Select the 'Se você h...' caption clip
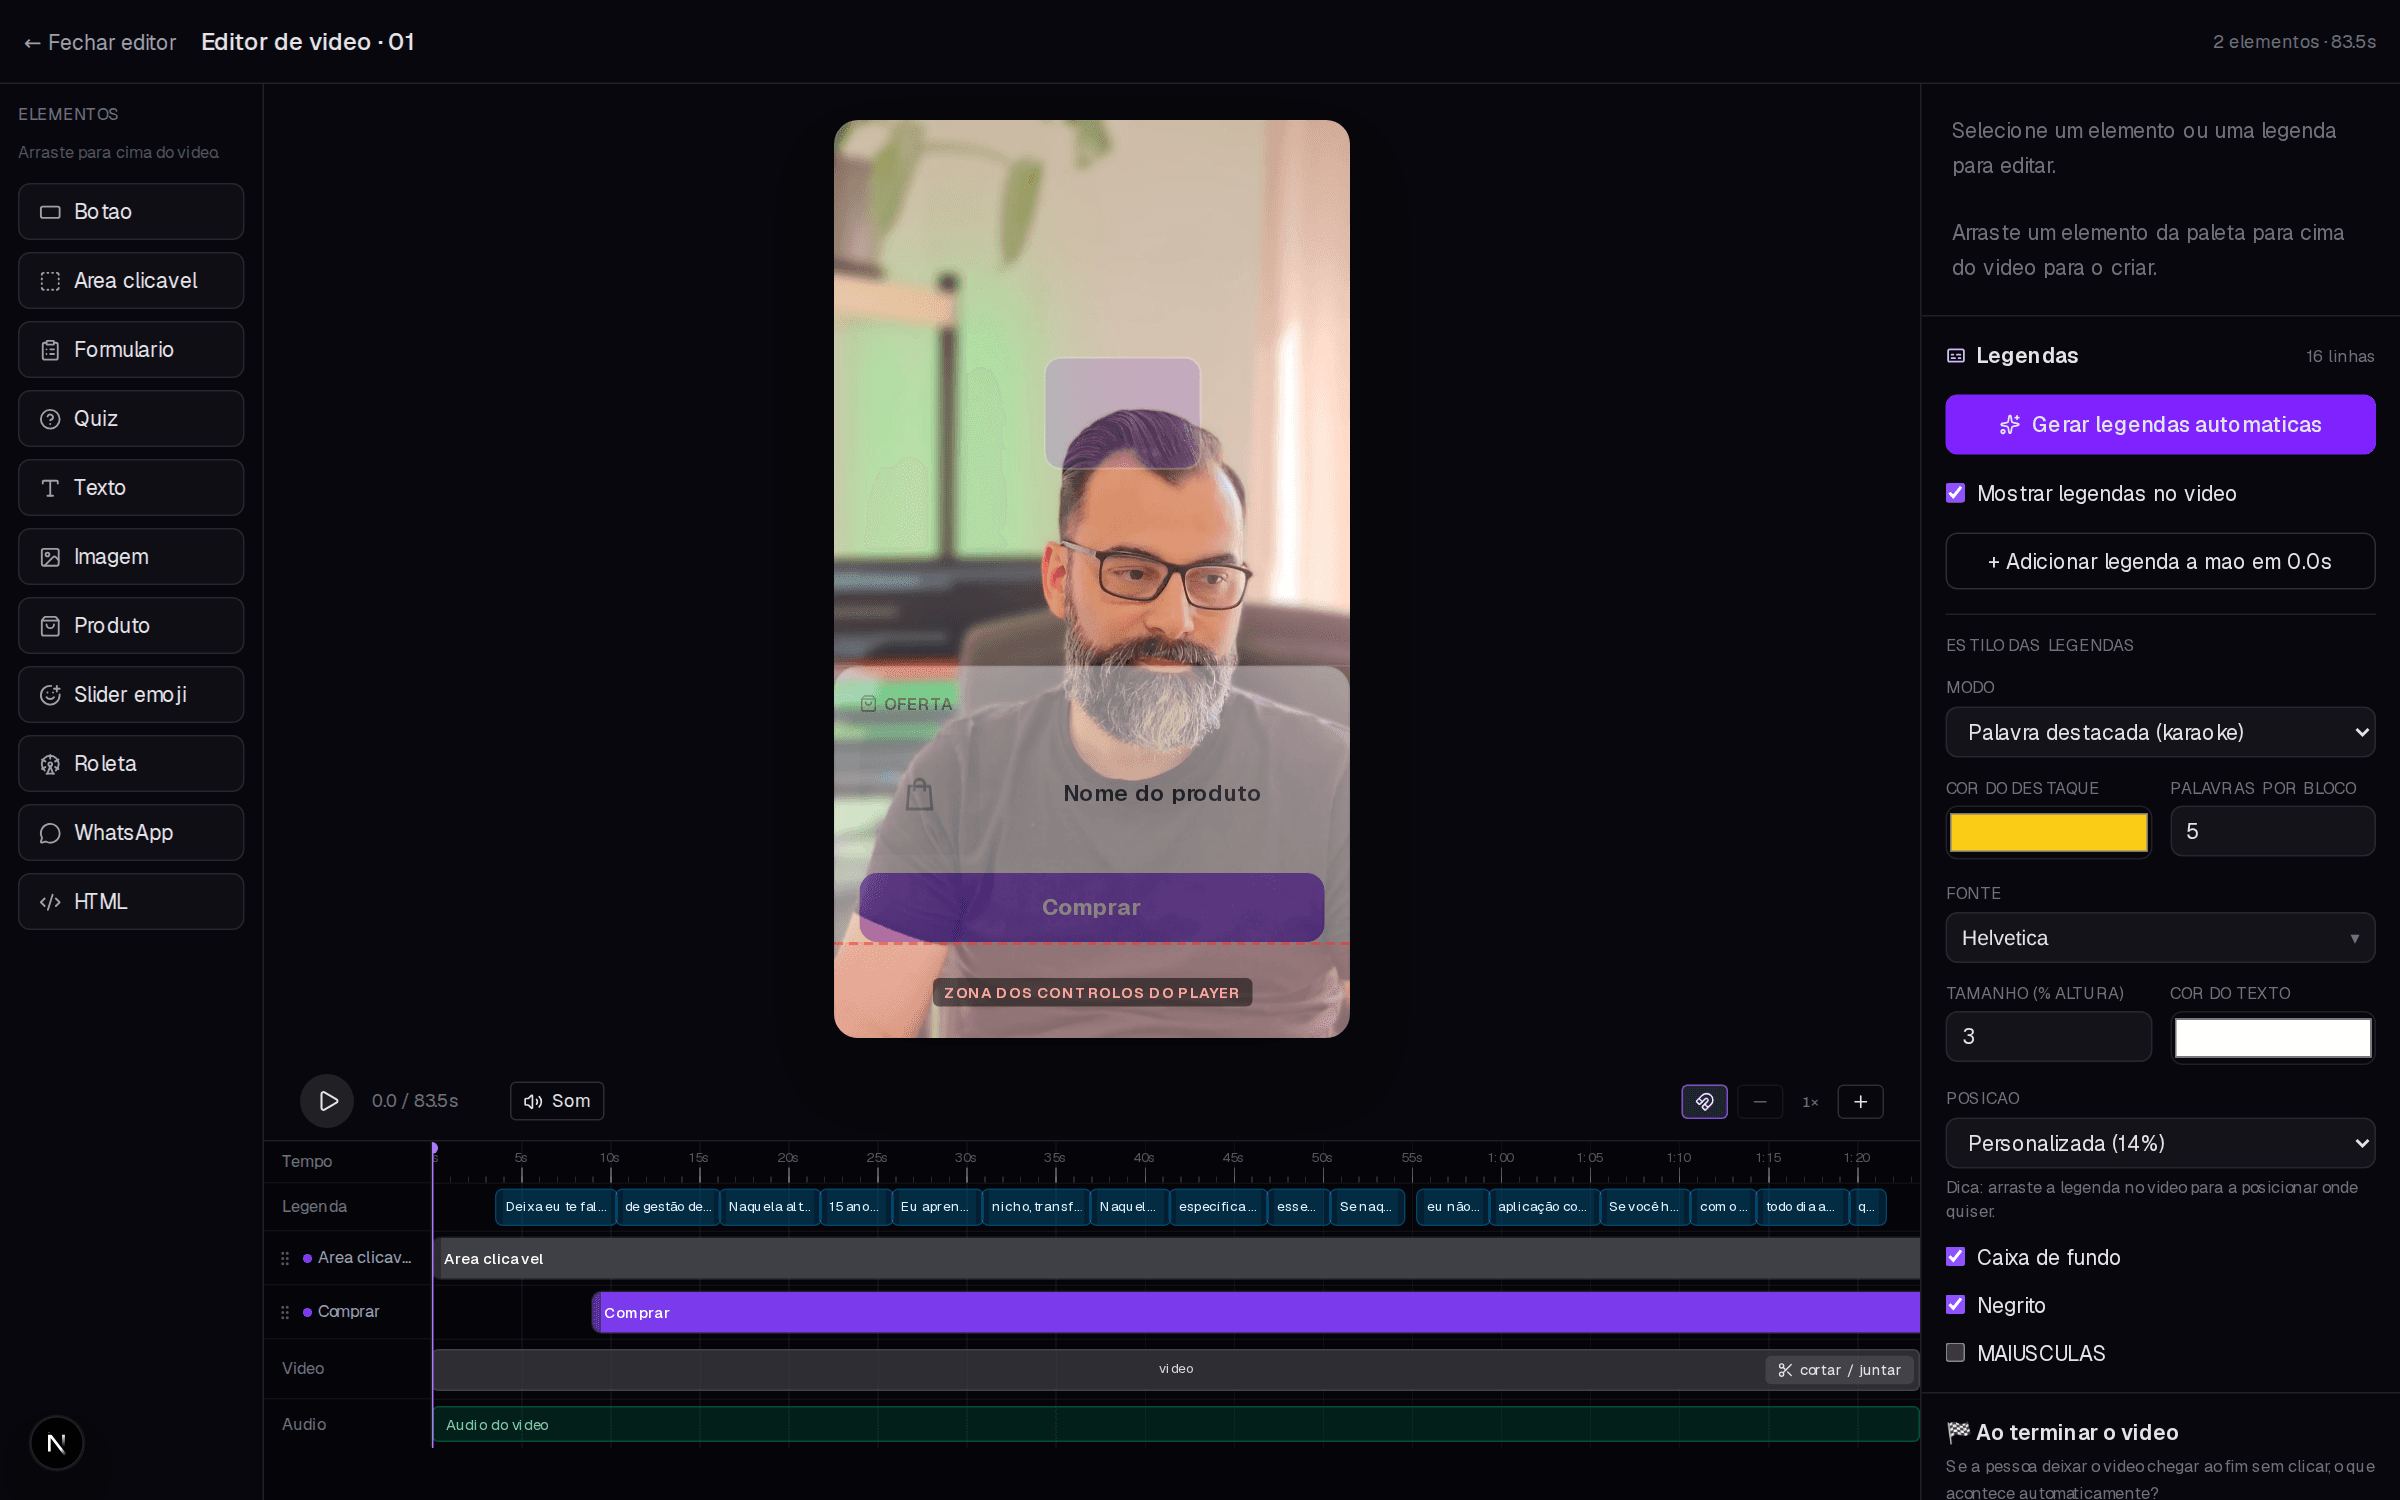 coord(1644,1207)
